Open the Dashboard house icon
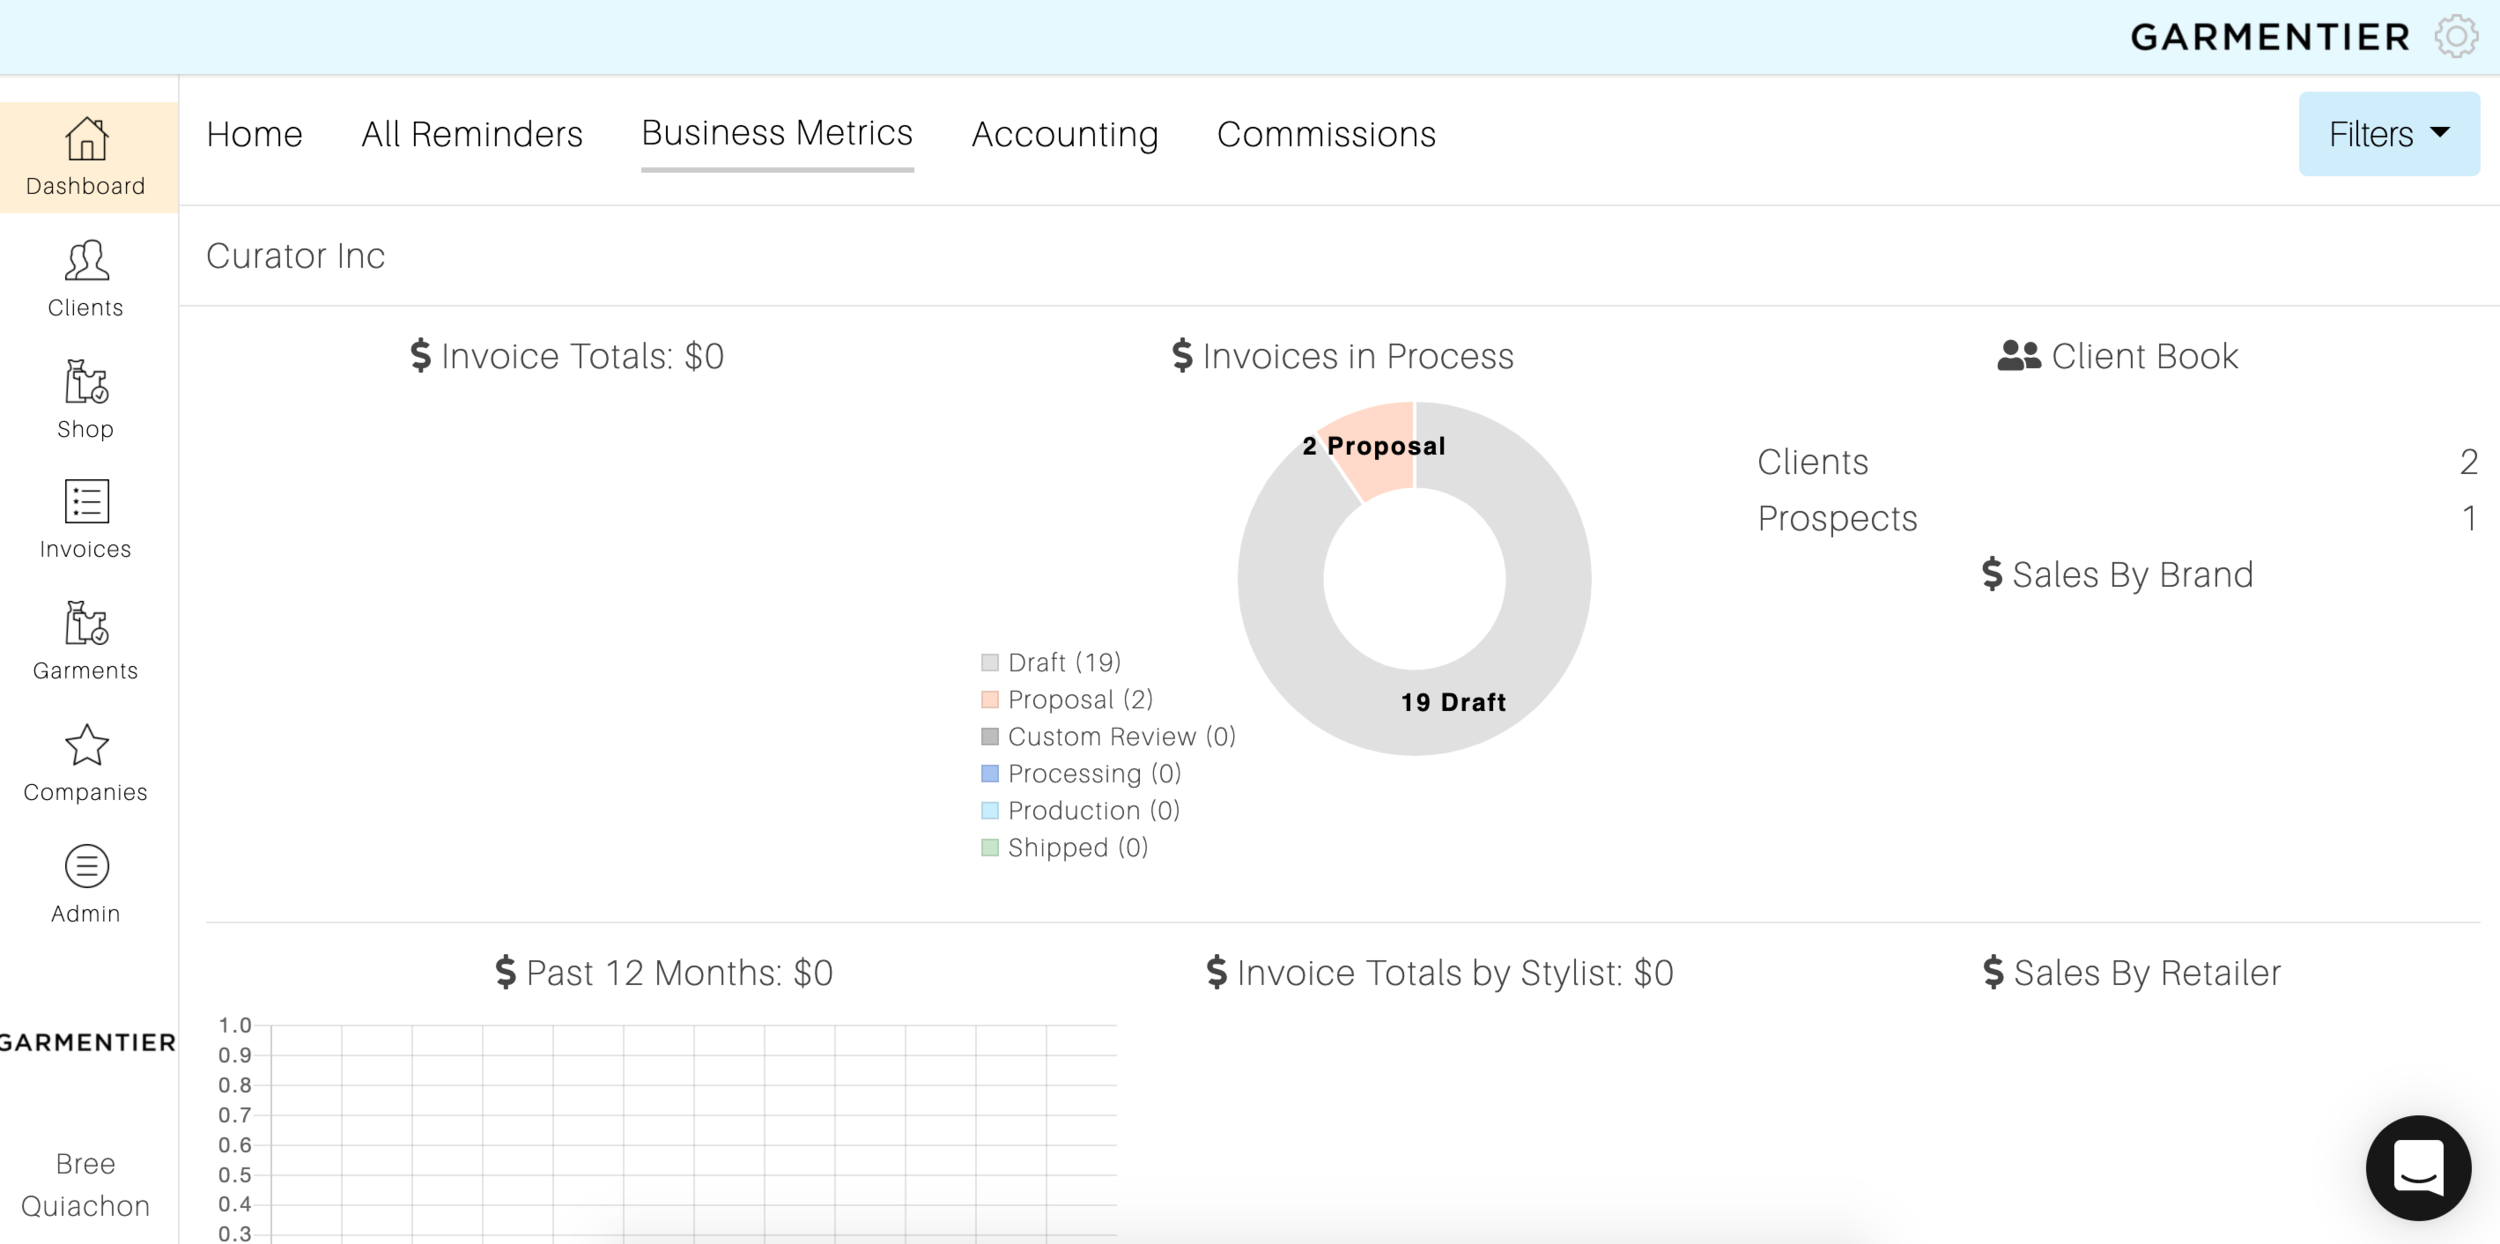 coord(87,140)
